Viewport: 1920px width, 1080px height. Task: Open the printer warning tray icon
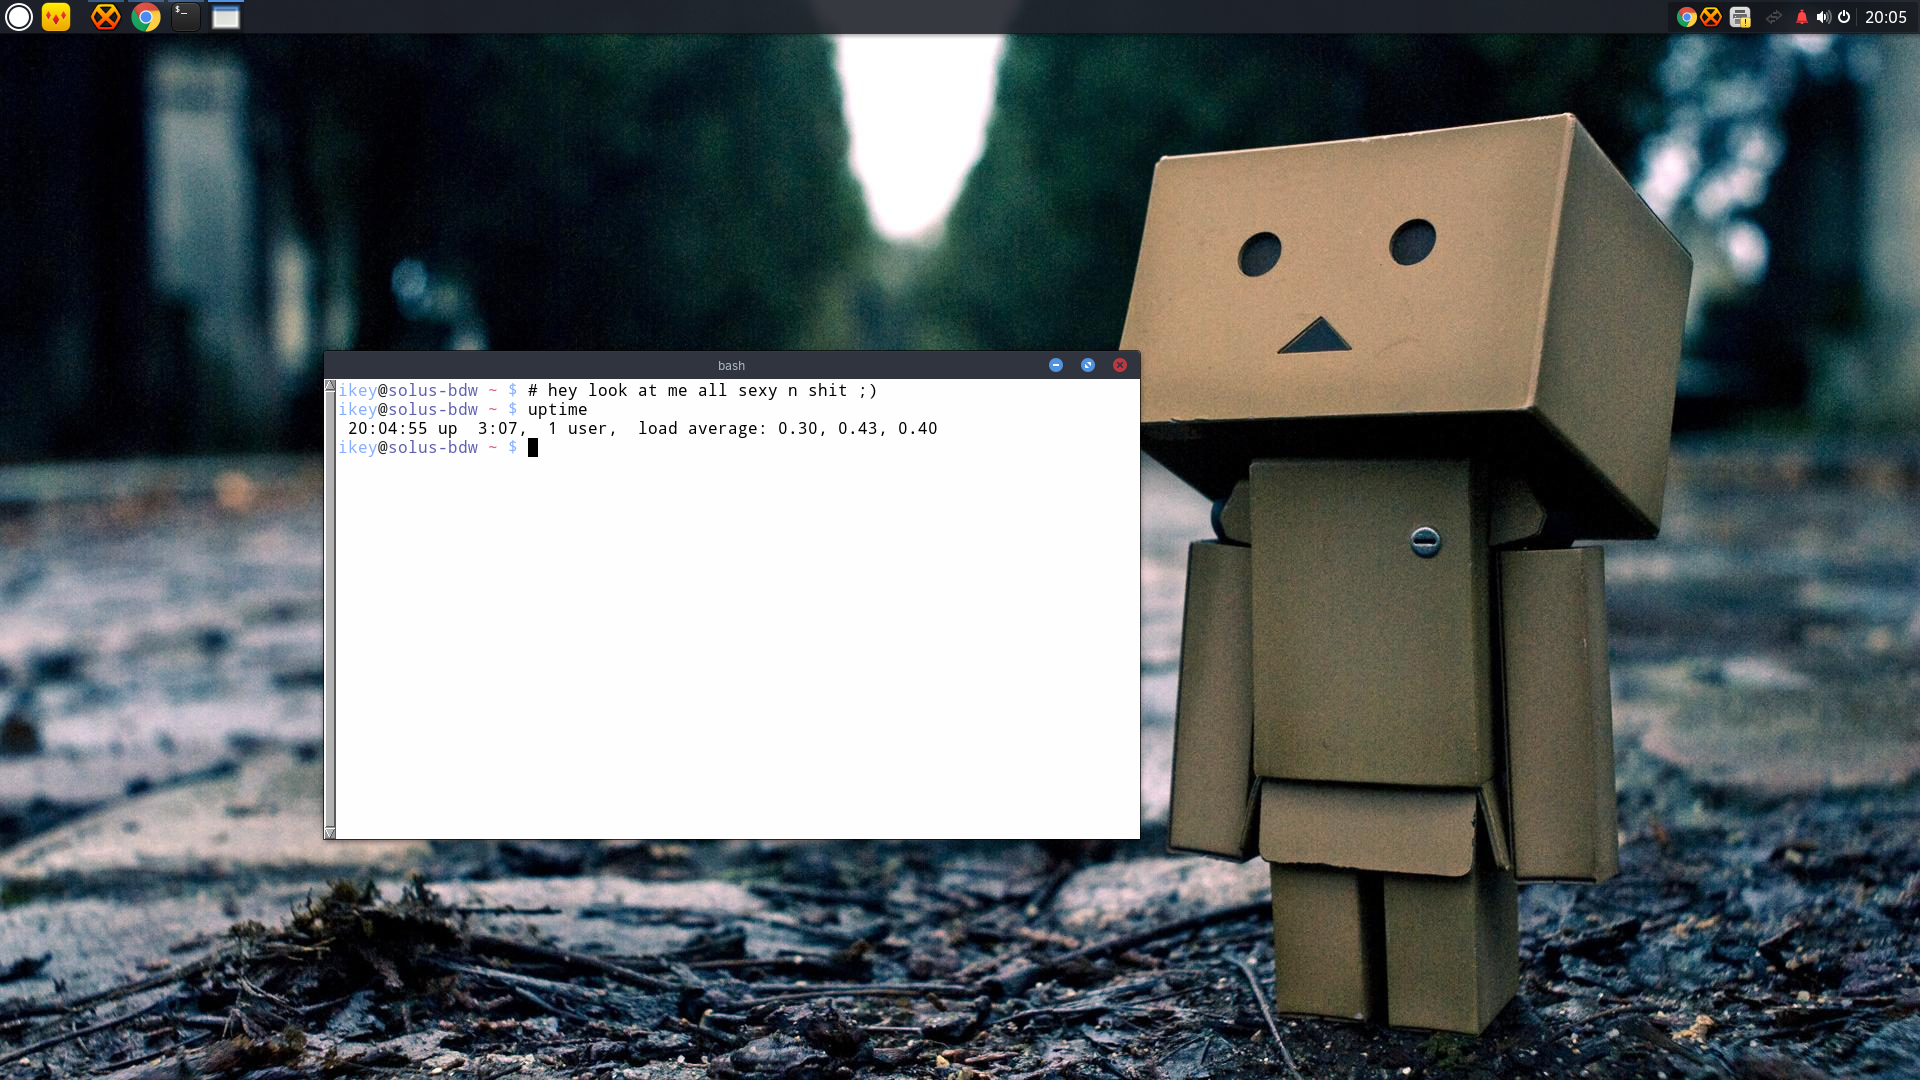(x=1740, y=17)
